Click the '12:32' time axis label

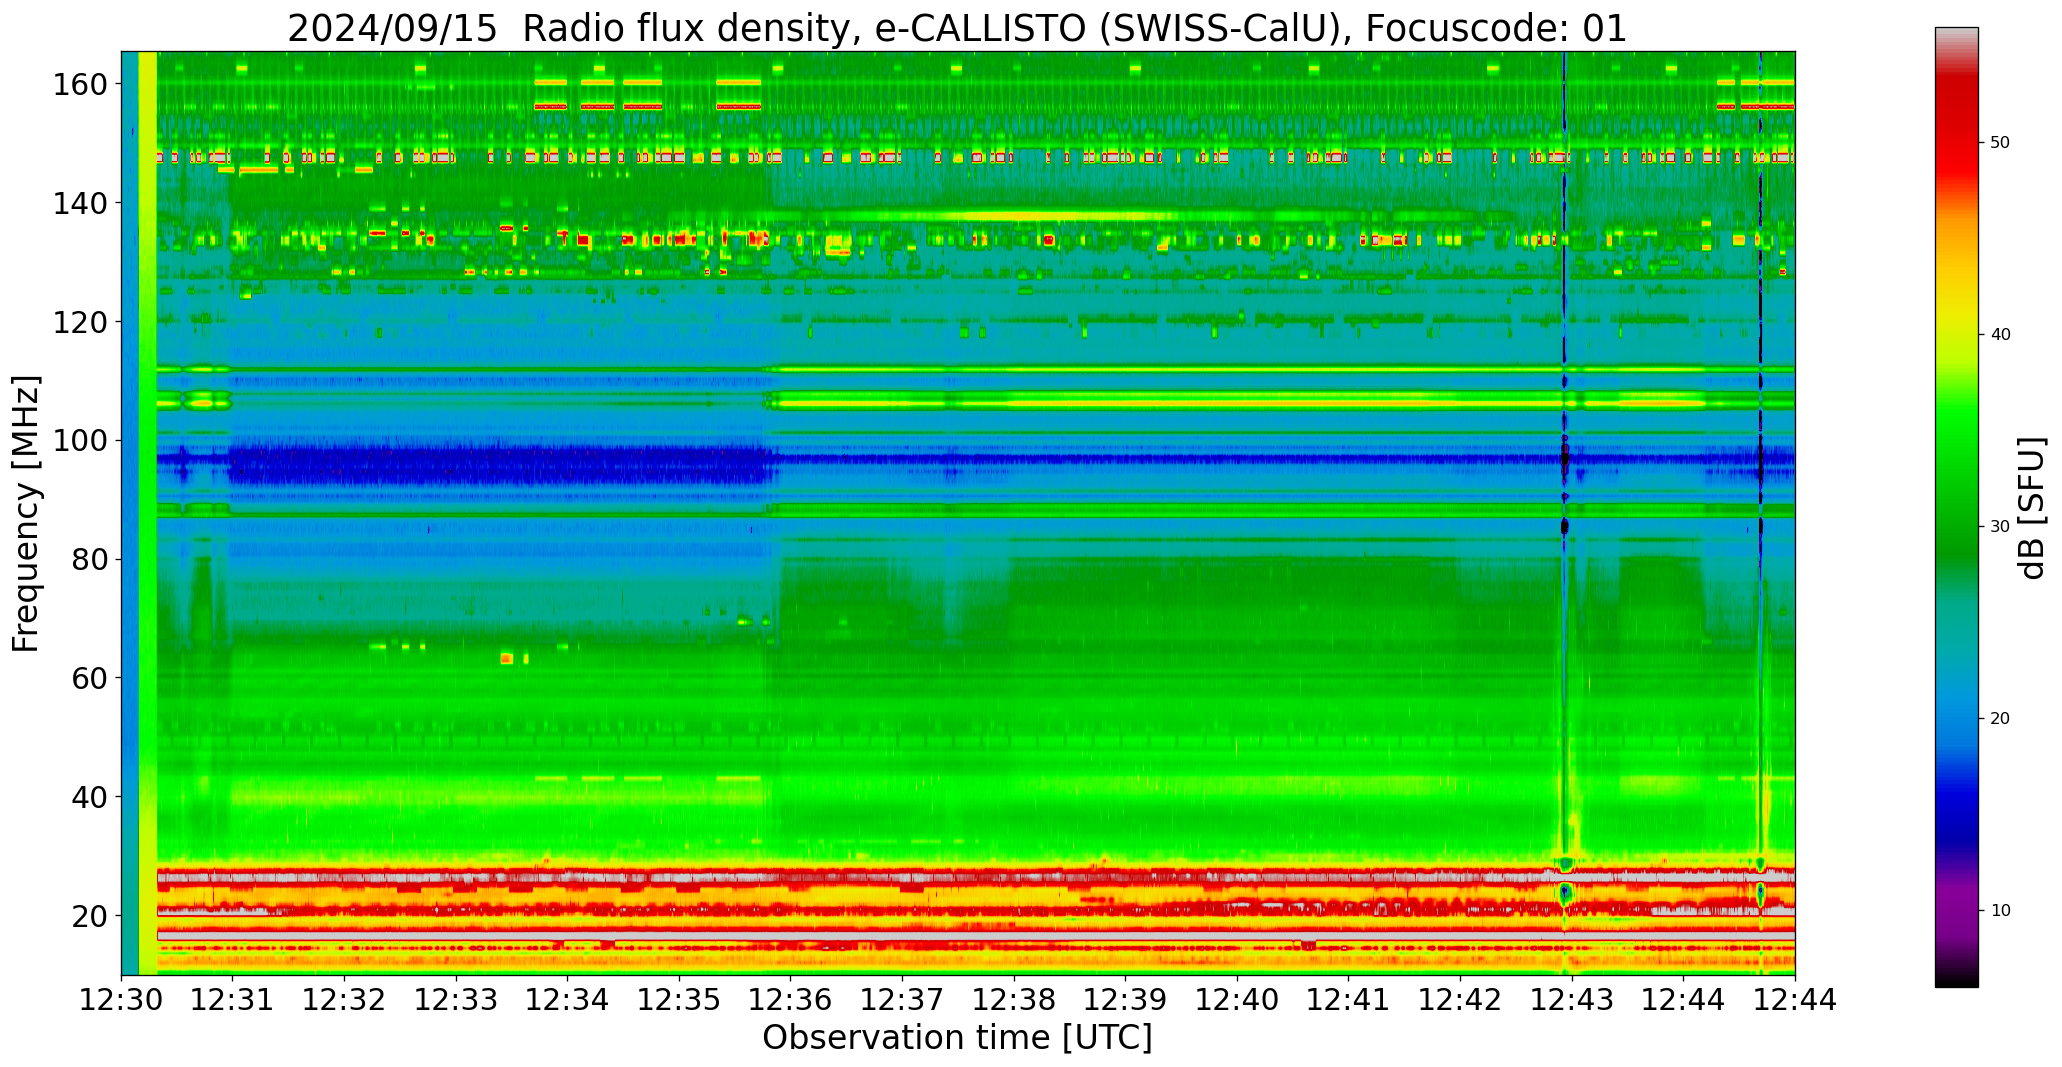[x=345, y=1000]
